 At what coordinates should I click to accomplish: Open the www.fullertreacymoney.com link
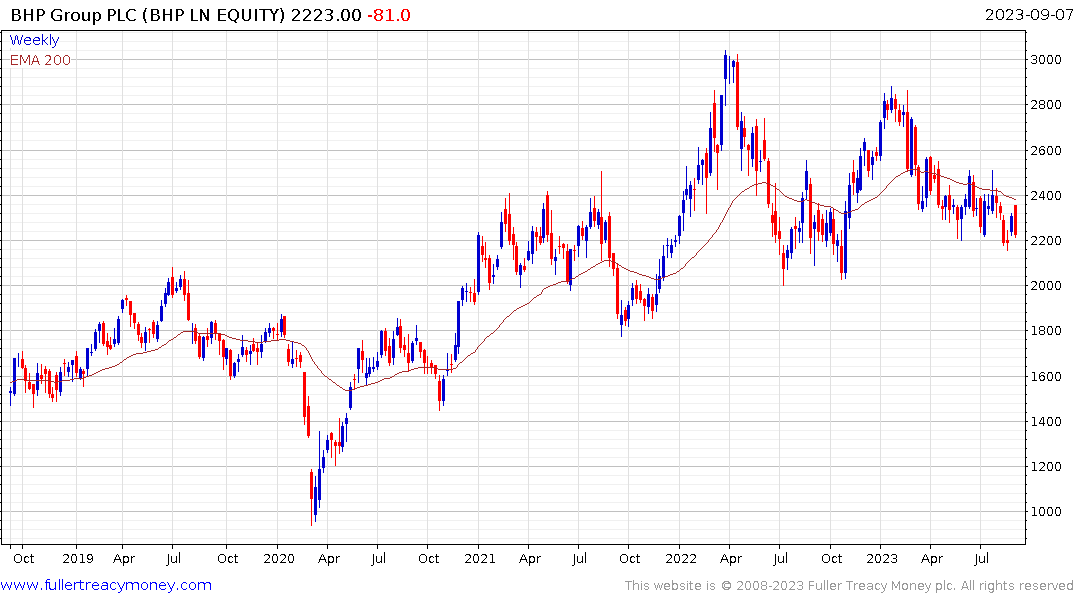coord(106,585)
